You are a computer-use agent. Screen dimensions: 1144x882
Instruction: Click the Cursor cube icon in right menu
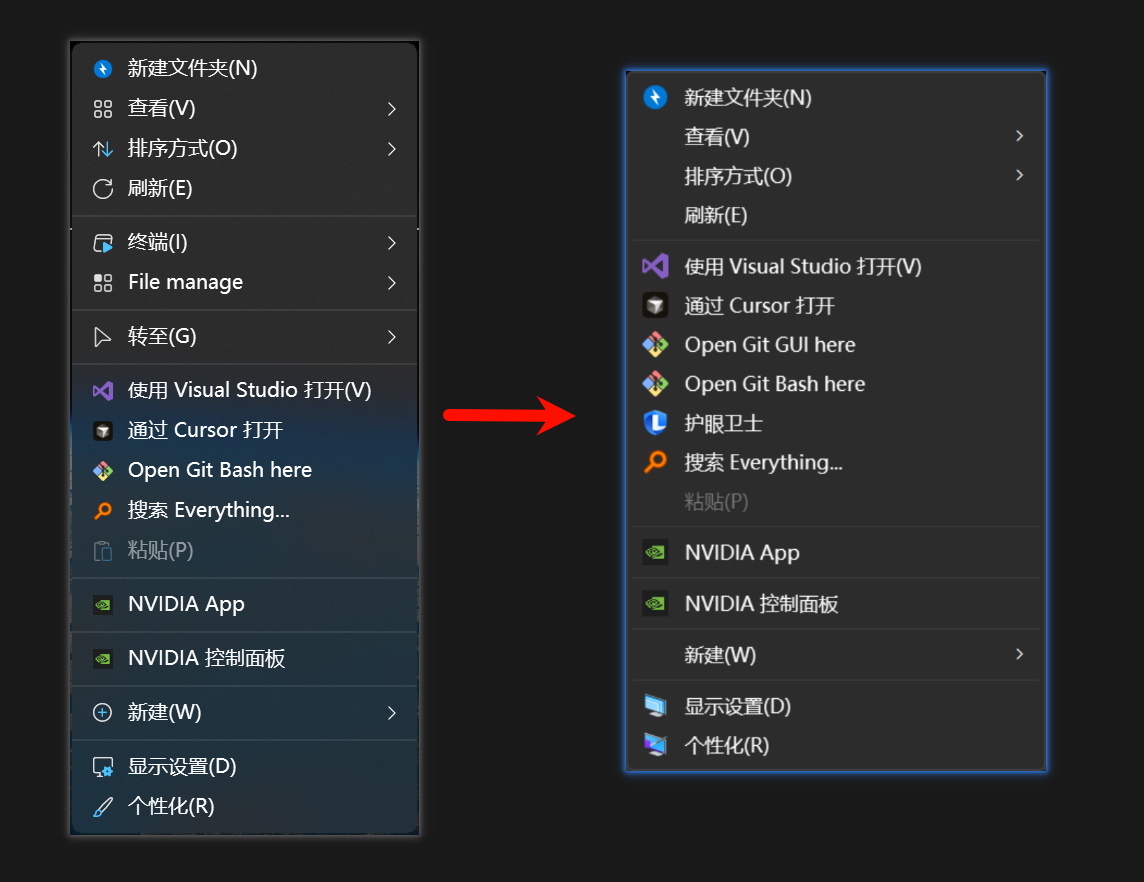(655, 306)
